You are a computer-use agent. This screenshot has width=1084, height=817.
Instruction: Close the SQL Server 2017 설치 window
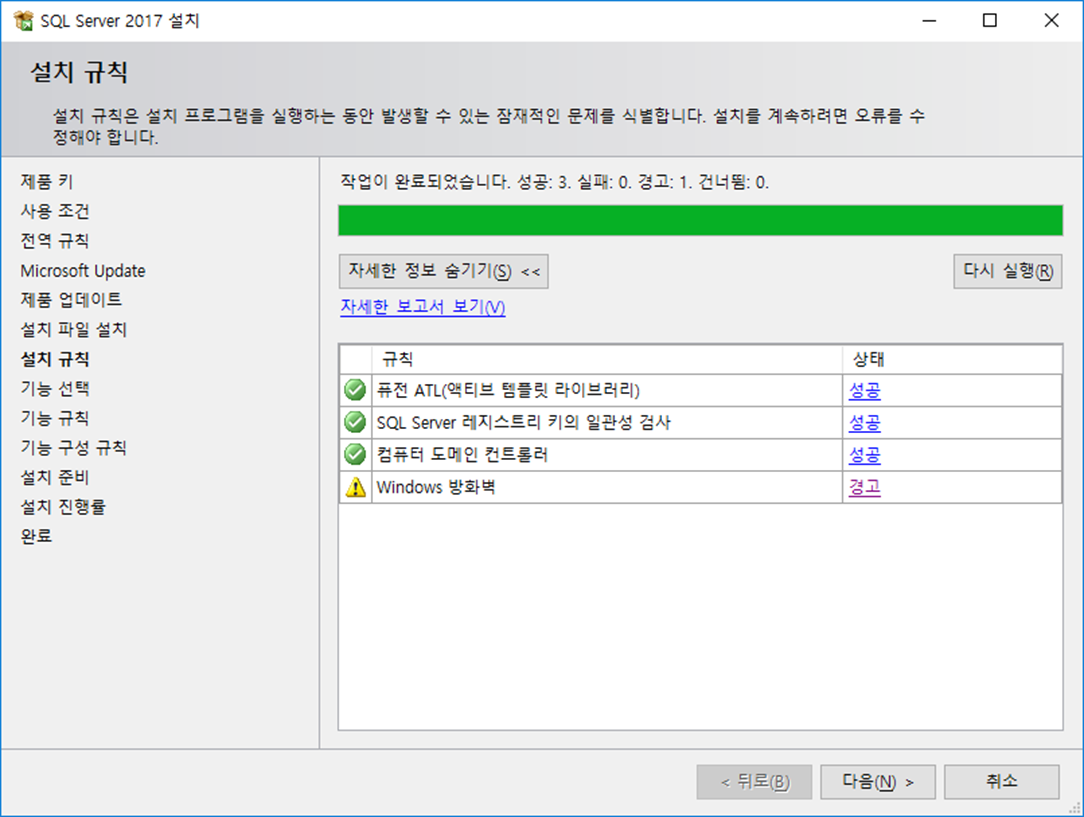[x=1052, y=21]
